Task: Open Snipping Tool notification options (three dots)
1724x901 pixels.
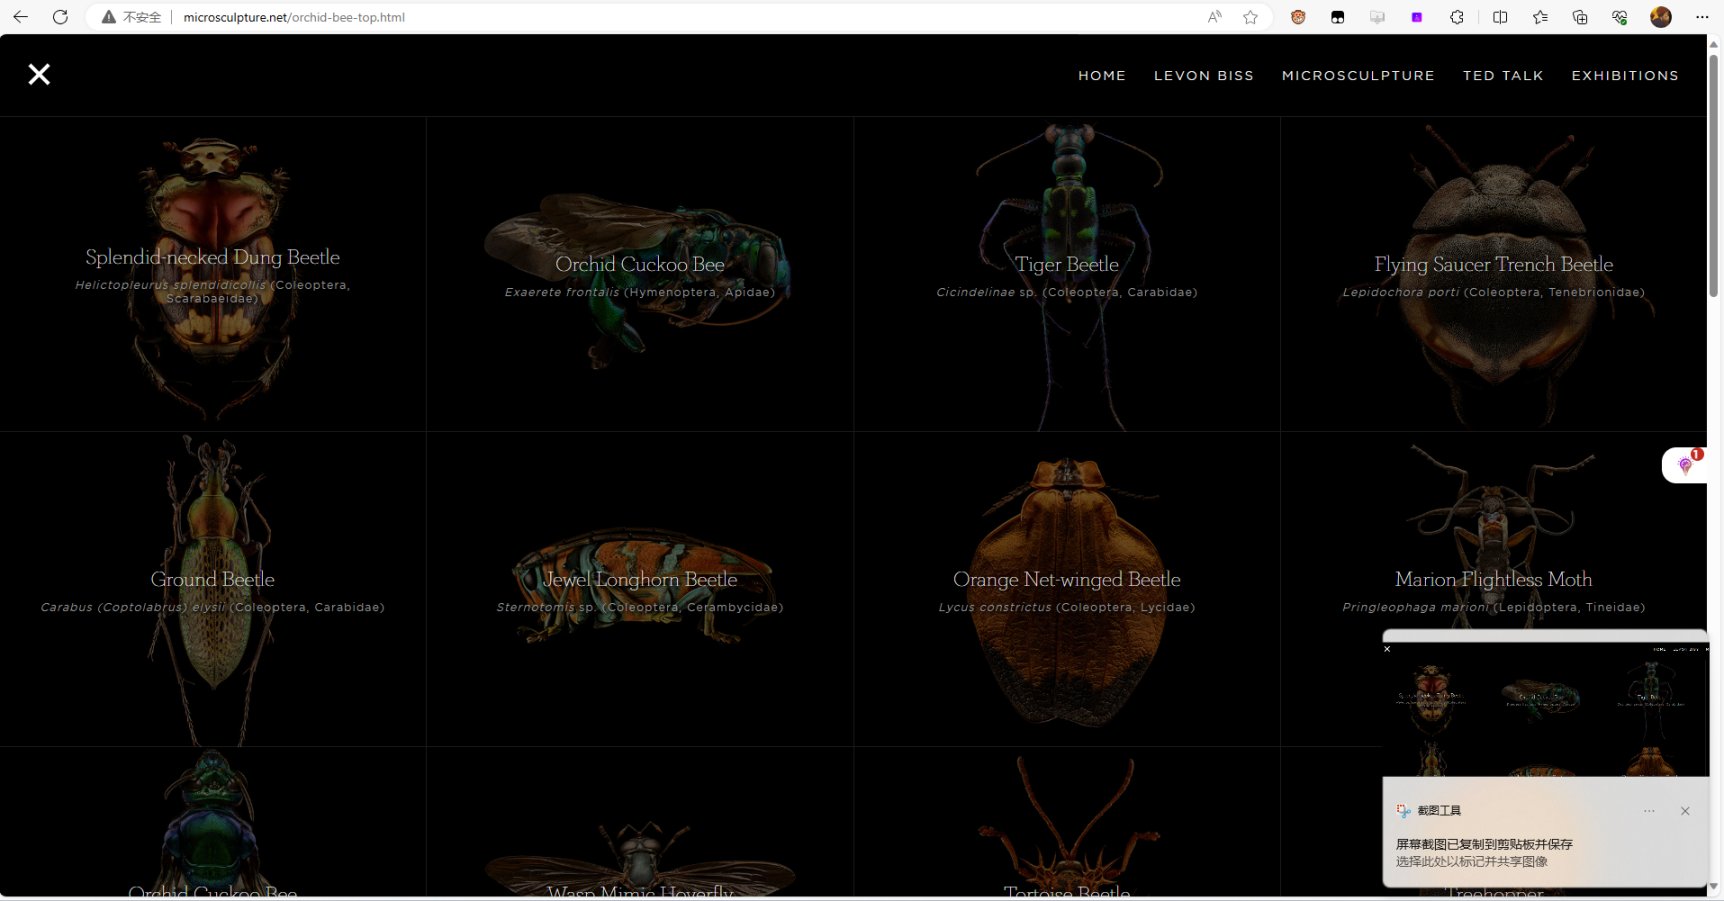Action: 1649,811
